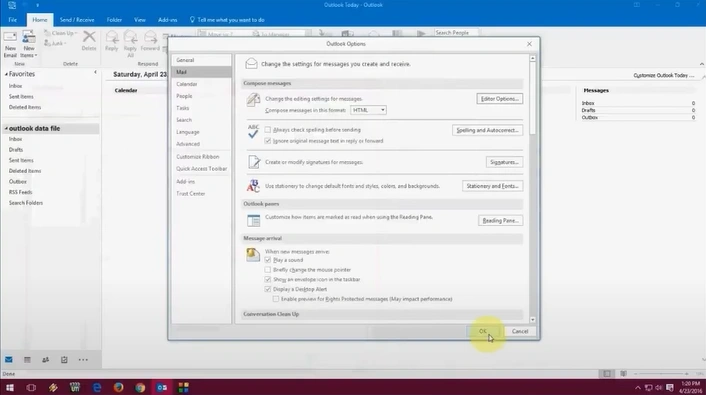Open Customize Outlook Today link
Screen dimensions: 706x395
click(664, 76)
